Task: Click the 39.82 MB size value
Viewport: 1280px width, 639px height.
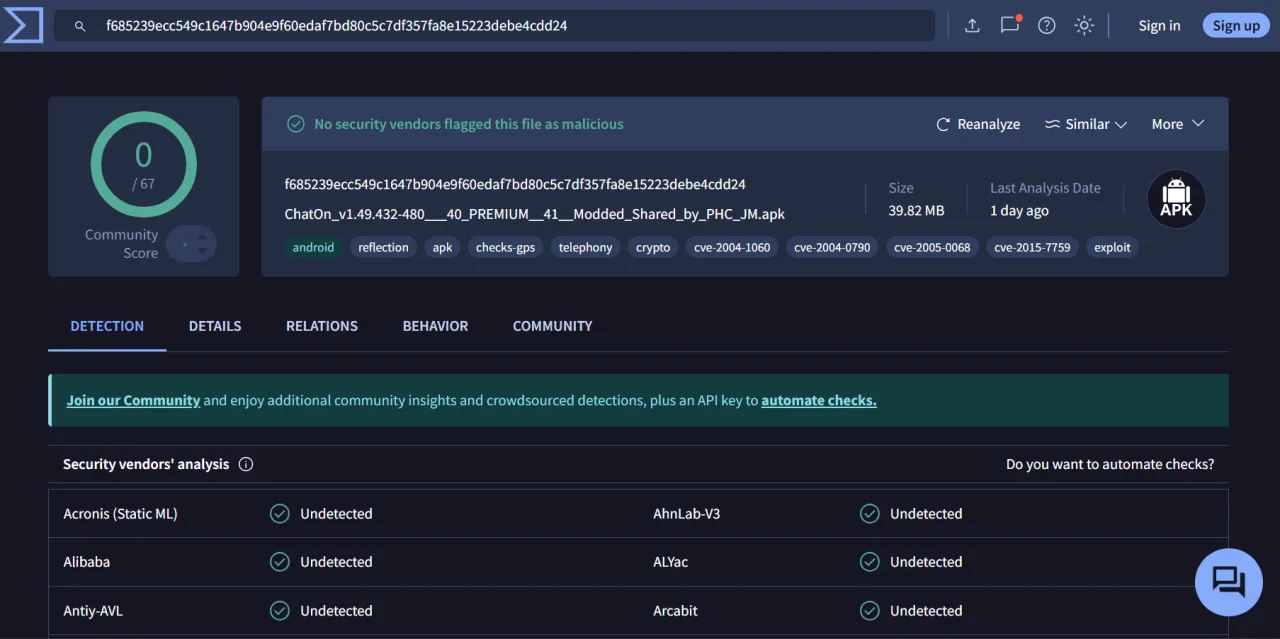Action: tap(916, 211)
